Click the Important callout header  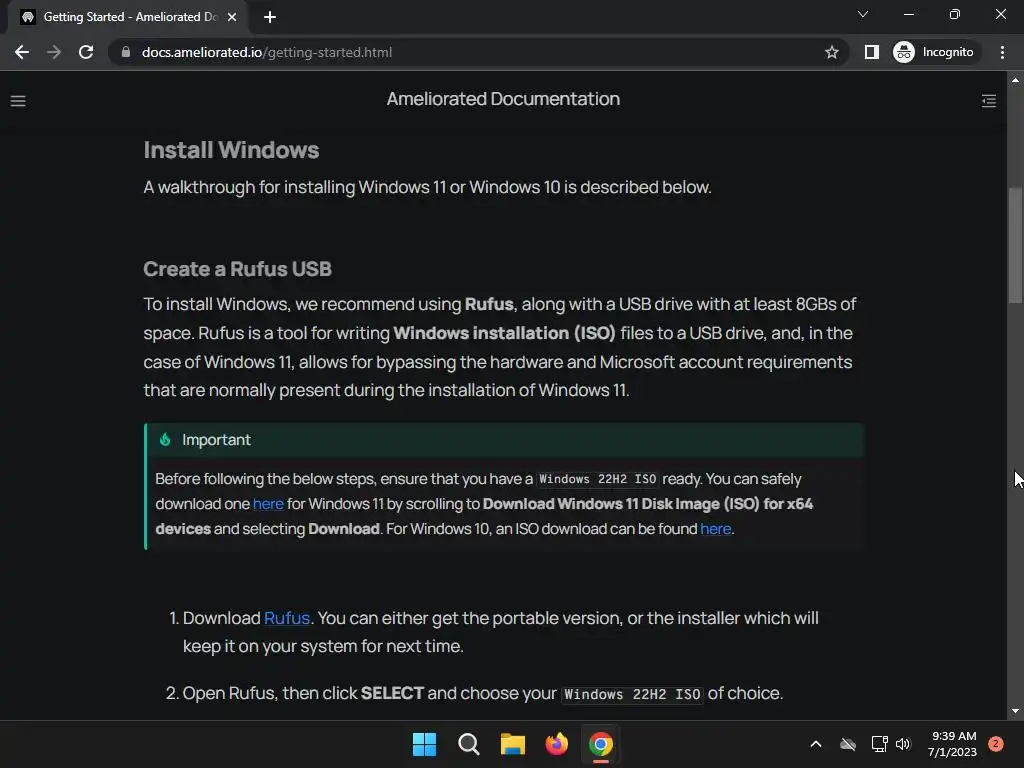[x=504, y=440]
